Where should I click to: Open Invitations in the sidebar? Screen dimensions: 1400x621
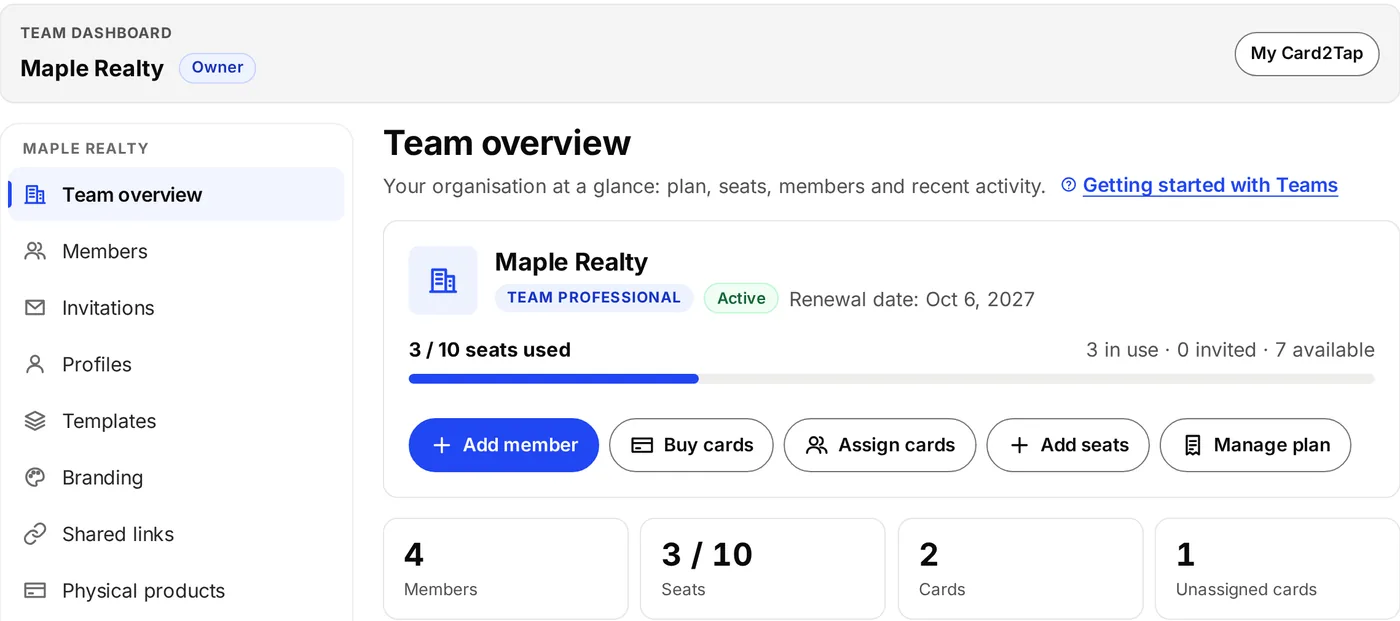click(x=176, y=308)
